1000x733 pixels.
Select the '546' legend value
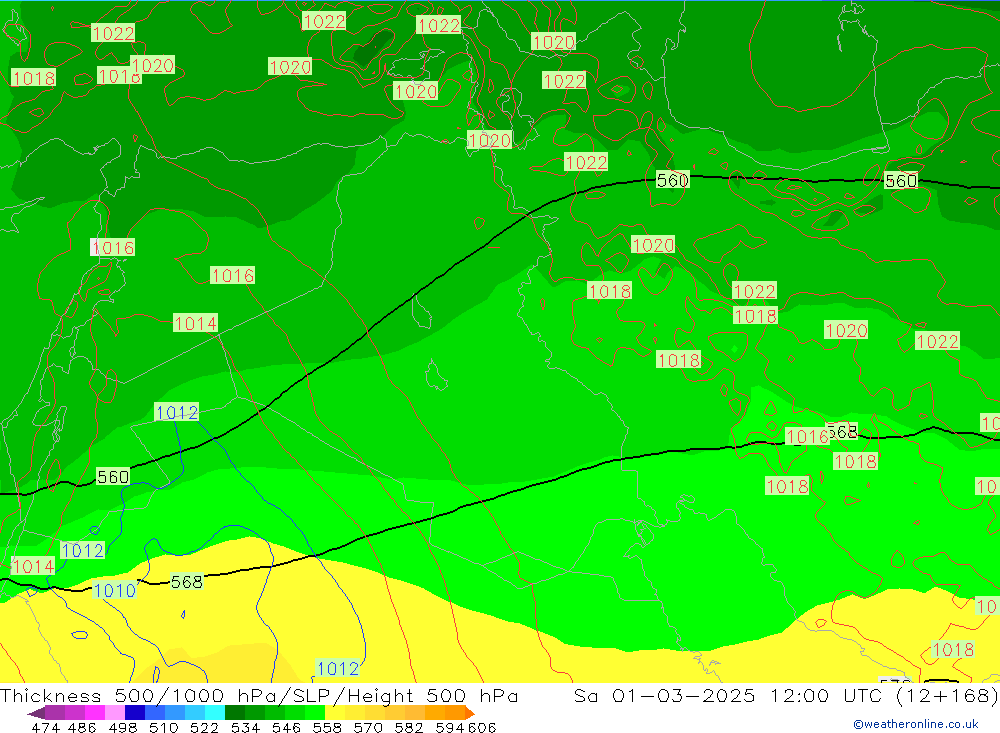click(x=286, y=727)
